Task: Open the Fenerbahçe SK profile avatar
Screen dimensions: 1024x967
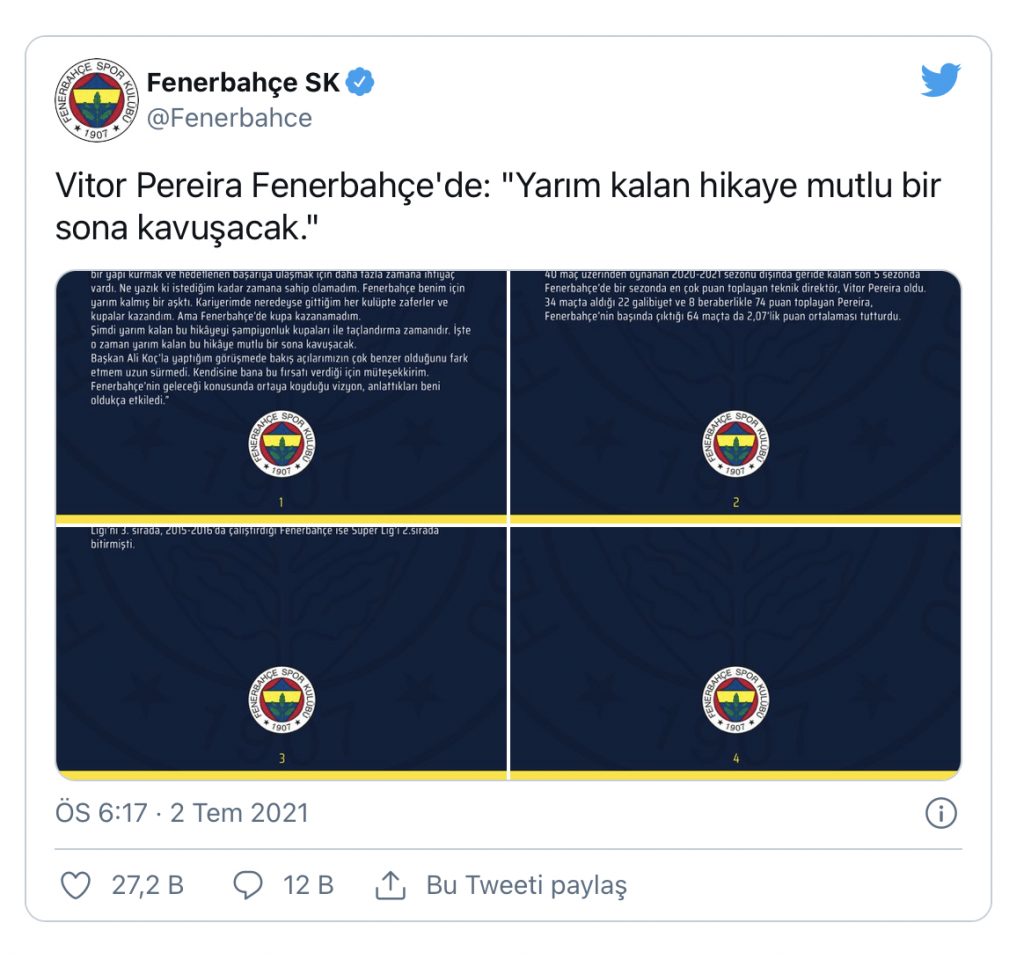Action: point(97,100)
